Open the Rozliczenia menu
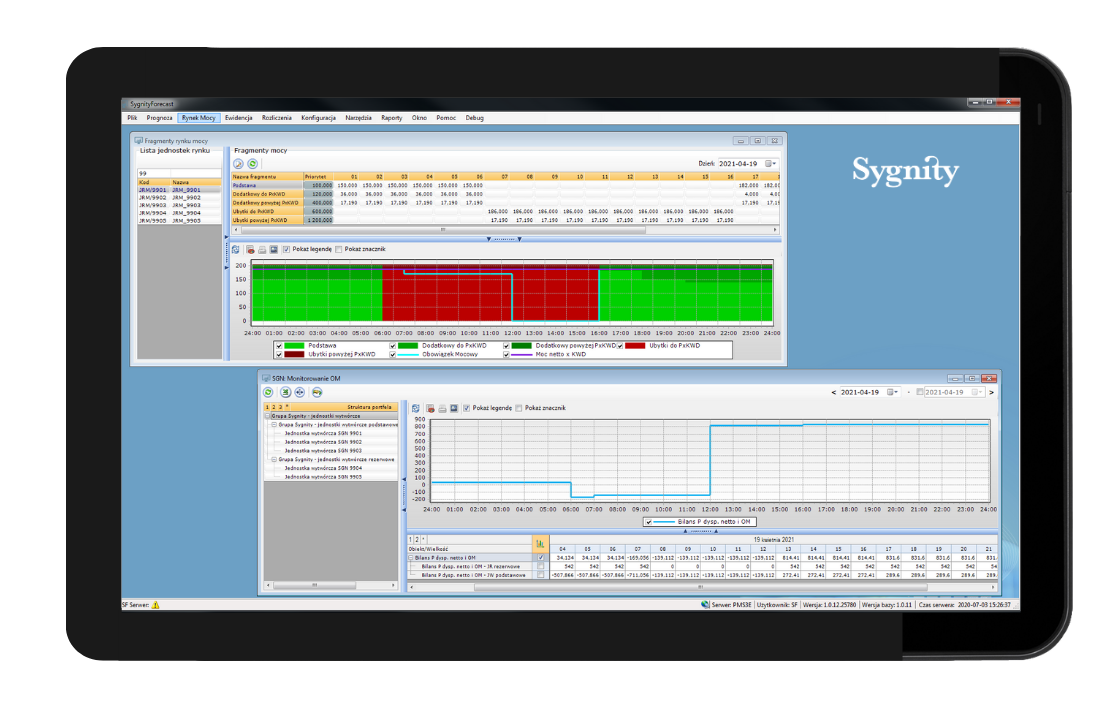 point(277,118)
